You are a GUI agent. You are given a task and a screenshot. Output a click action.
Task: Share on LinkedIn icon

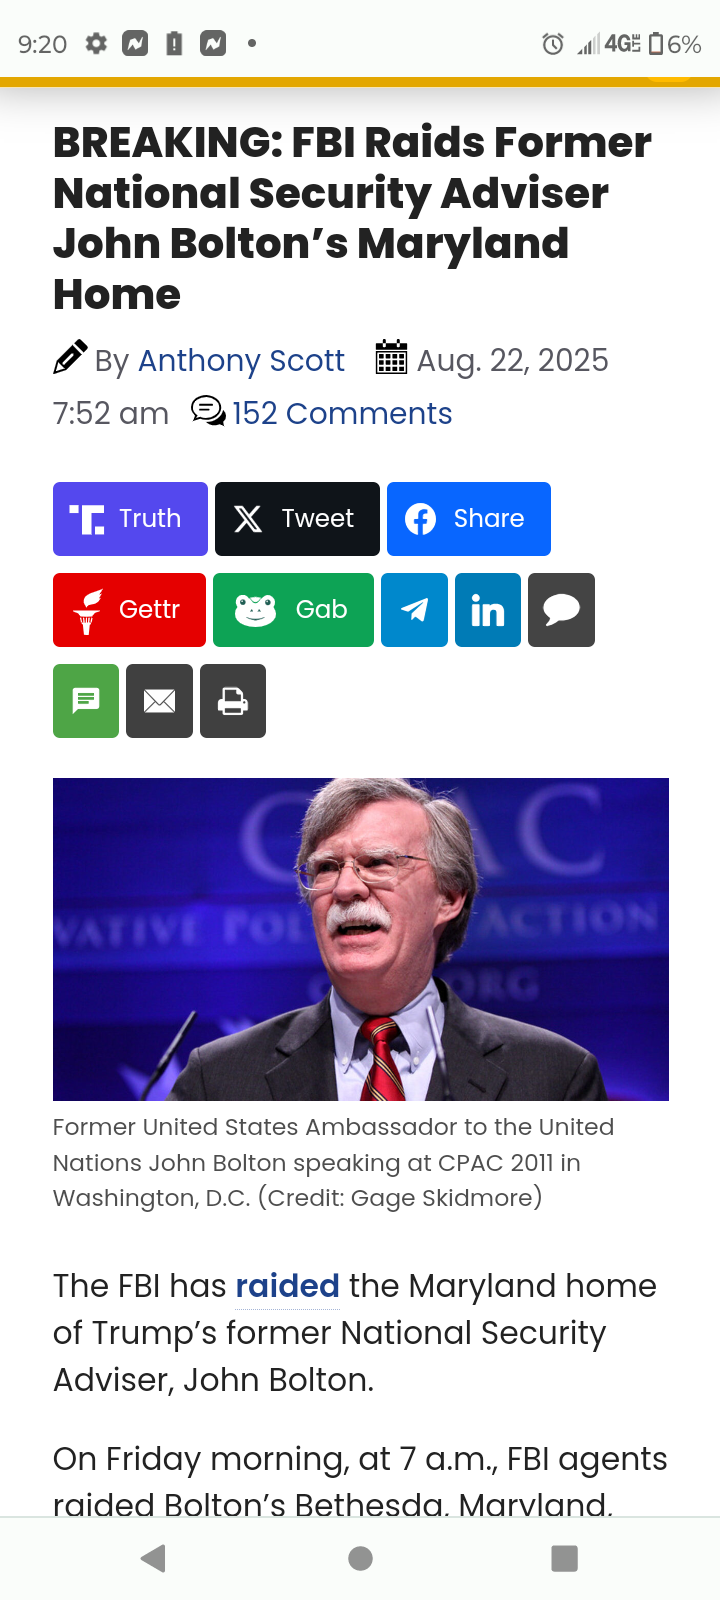pyautogui.click(x=488, y=610)
